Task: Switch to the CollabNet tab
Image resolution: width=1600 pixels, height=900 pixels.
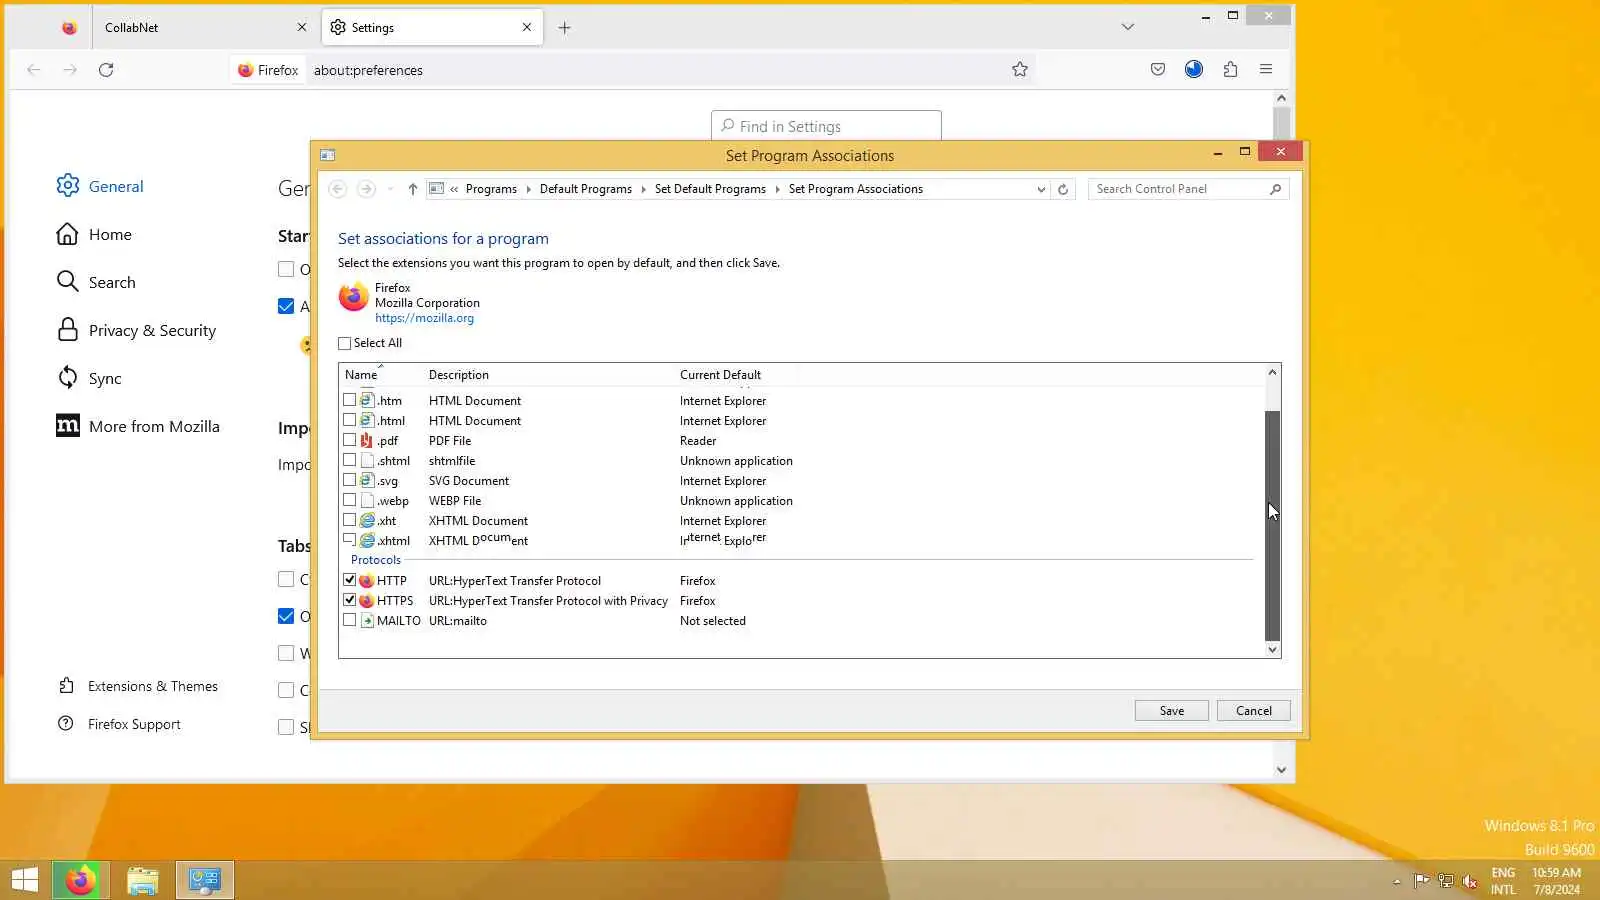Action: (x=206, y=28)
